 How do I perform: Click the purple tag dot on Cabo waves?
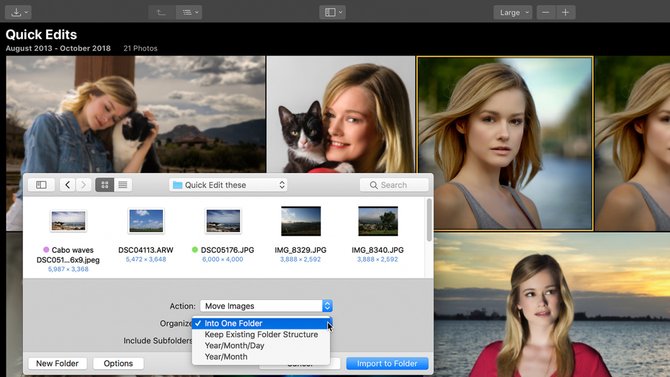pyautogui.click(x=46, y=250)
